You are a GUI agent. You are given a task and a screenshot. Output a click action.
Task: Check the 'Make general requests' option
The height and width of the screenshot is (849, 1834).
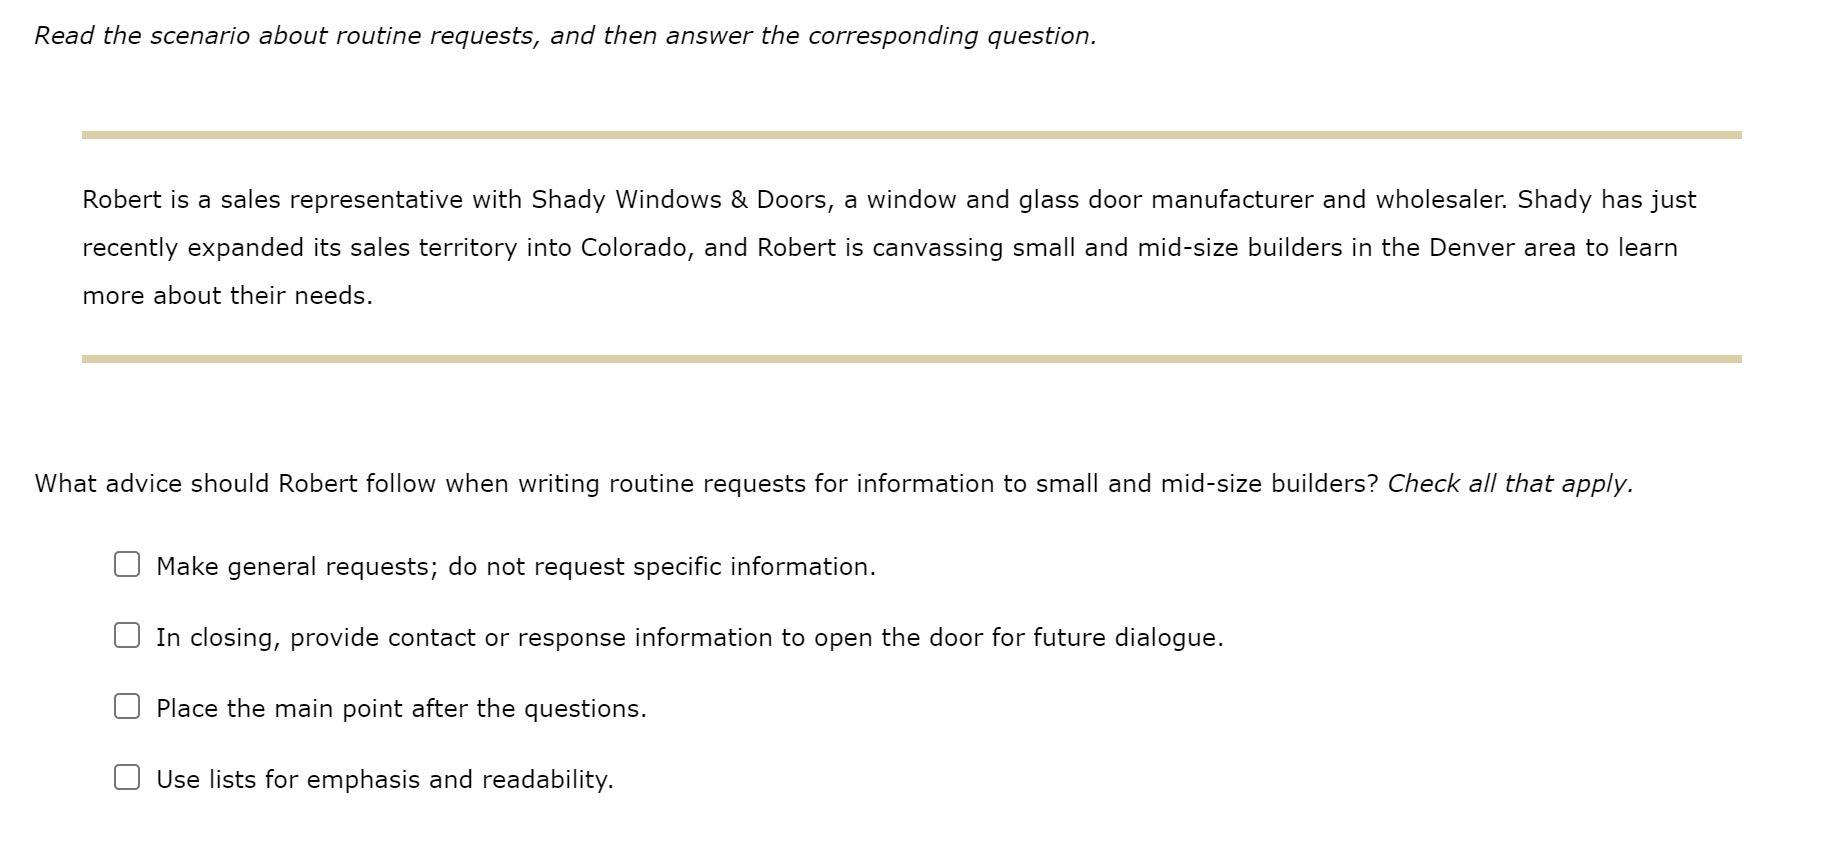coord(127,565)
